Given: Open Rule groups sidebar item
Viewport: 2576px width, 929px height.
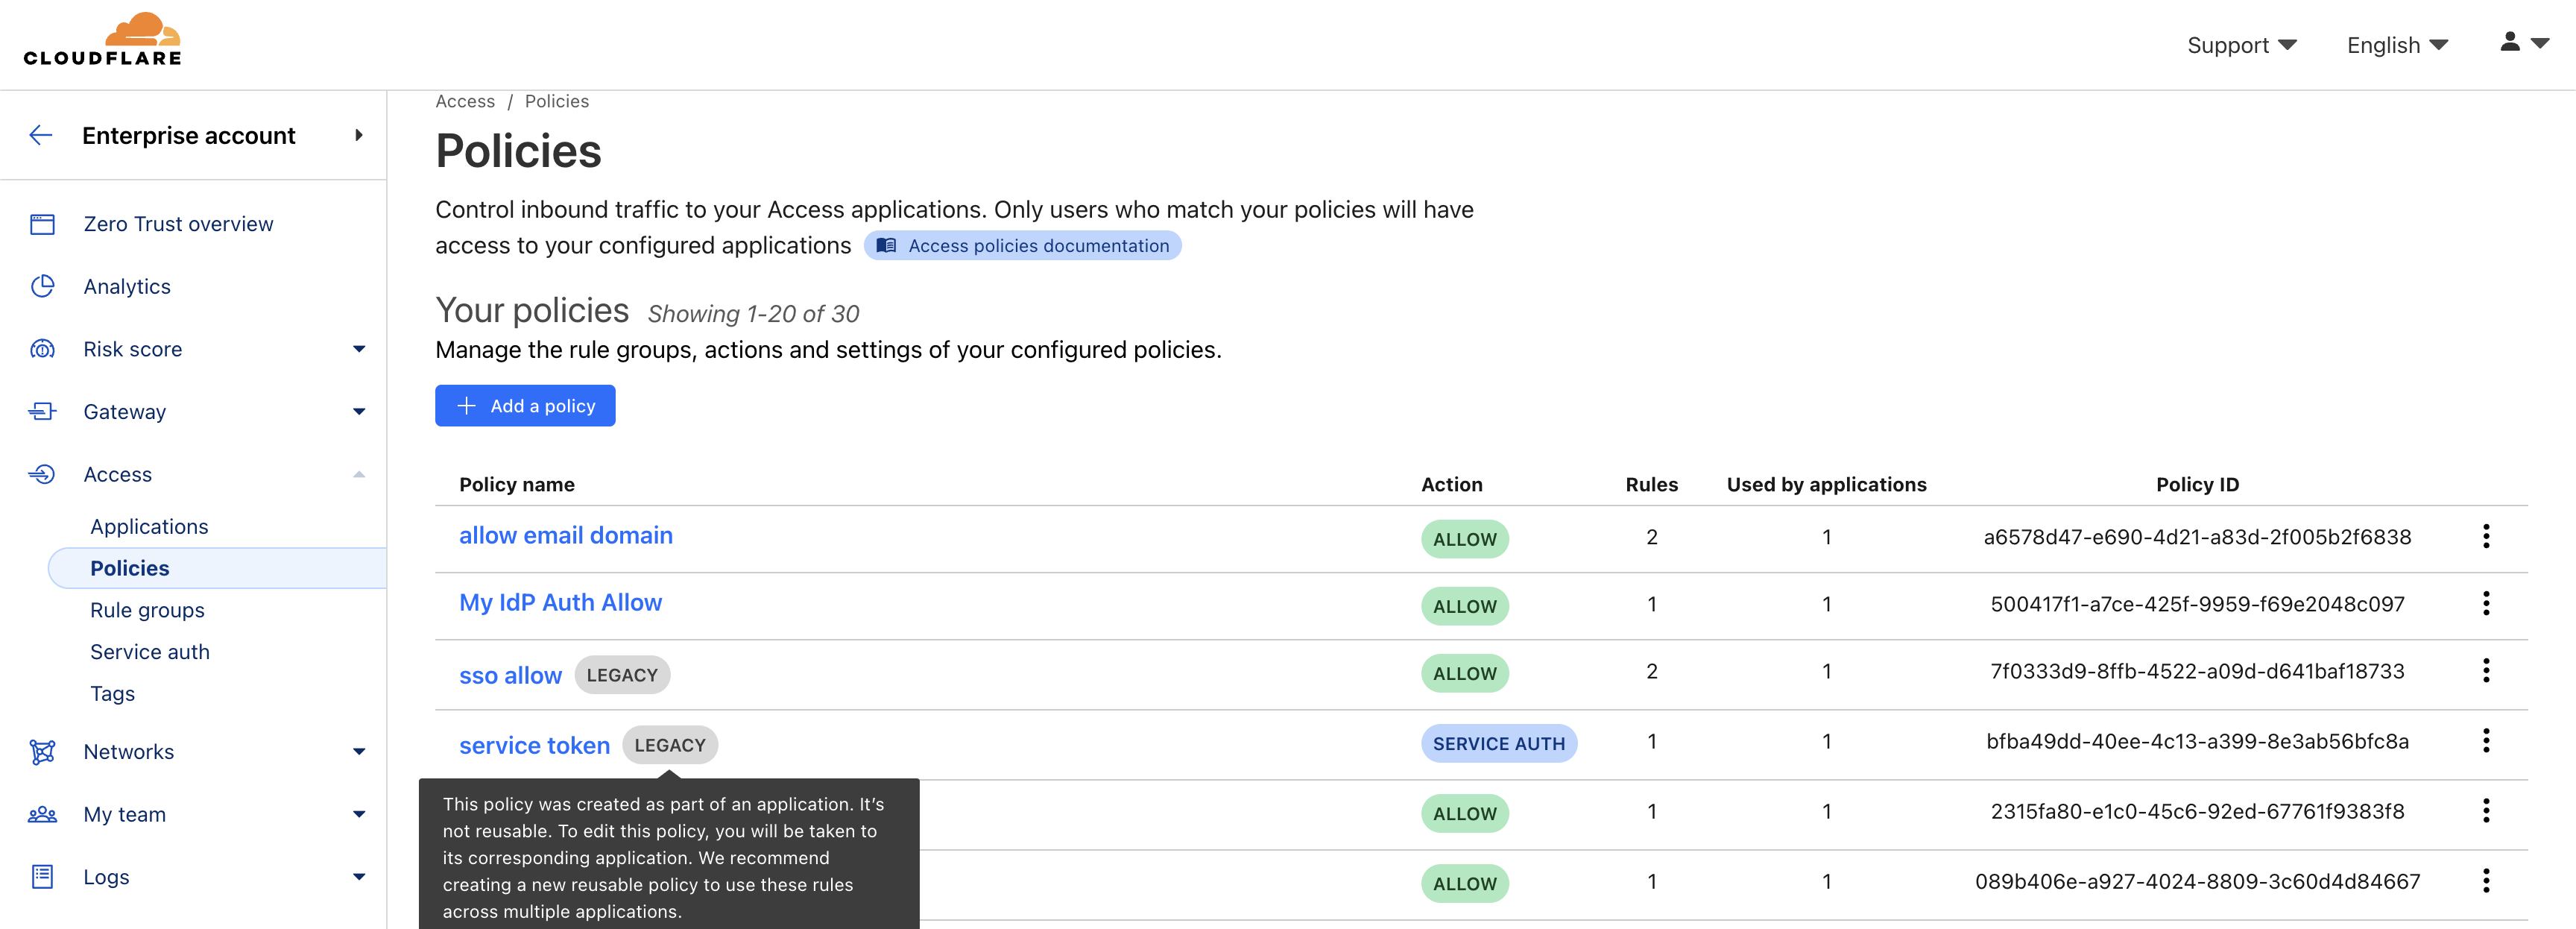Looking at the screenshot, I should point(147,610).
